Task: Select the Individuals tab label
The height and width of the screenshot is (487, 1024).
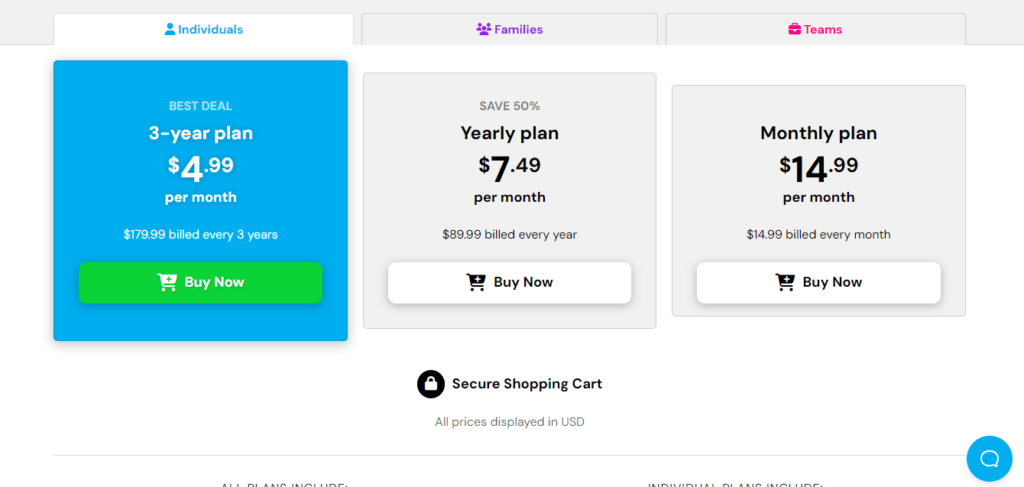Action: (x=210, y=29)
